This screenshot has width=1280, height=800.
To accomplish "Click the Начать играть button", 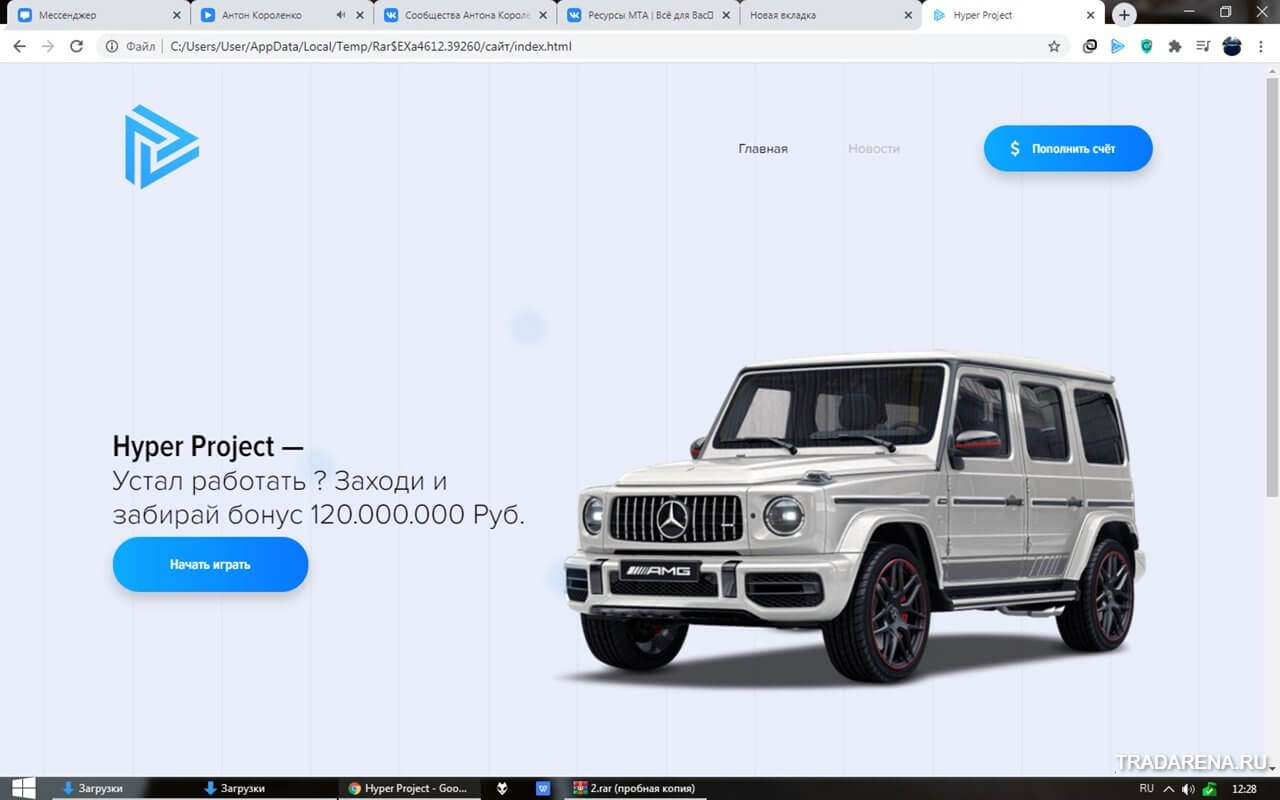I will point(210,564).
